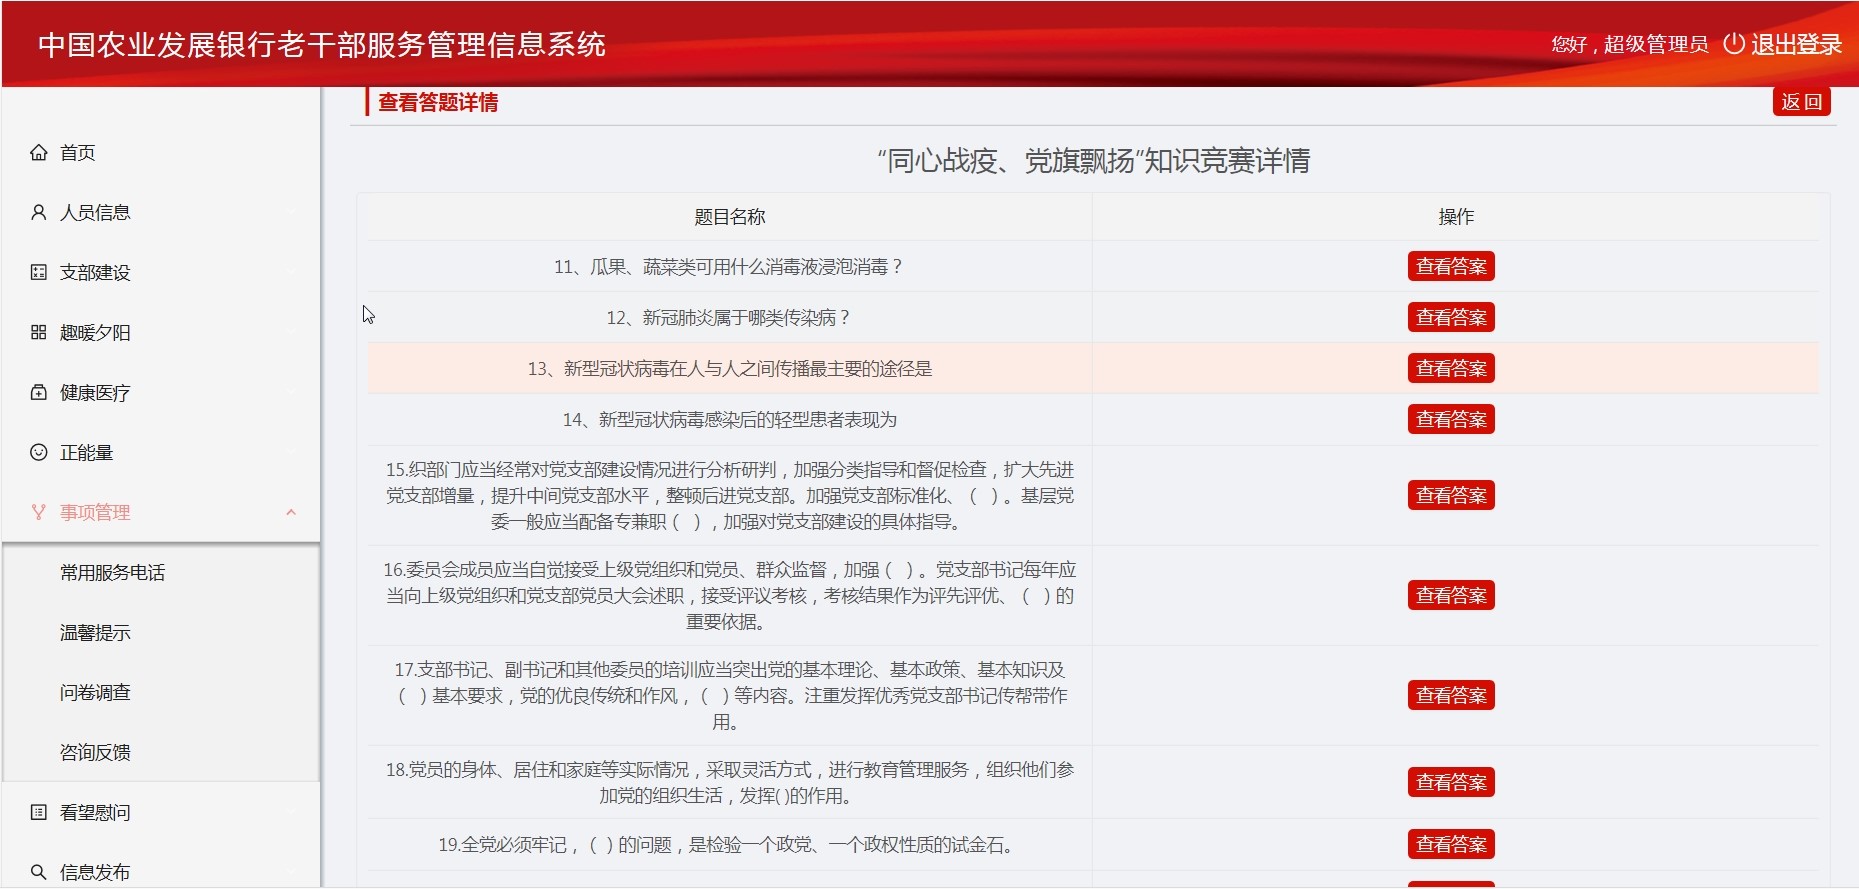Click 查看答案 for question 19
This screenshot has width=1859, height=889.
(x=1451, y=844)
